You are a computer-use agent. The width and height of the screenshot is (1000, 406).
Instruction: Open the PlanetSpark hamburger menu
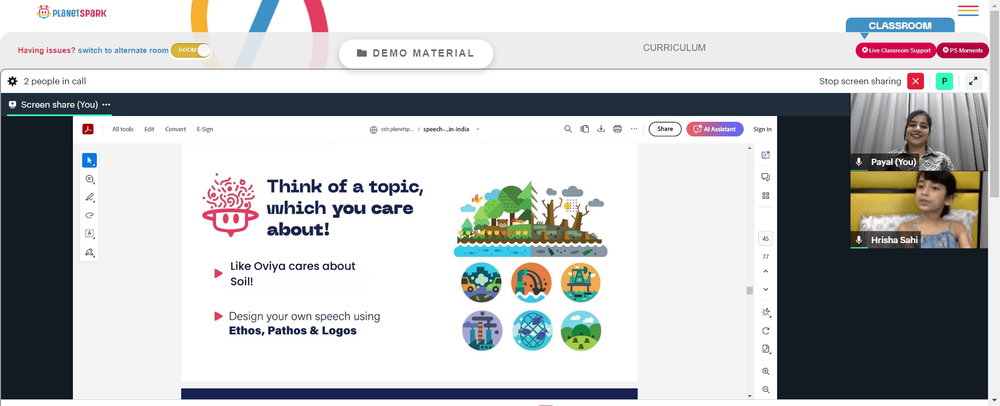pyautogui.click(x=967, y=11)
